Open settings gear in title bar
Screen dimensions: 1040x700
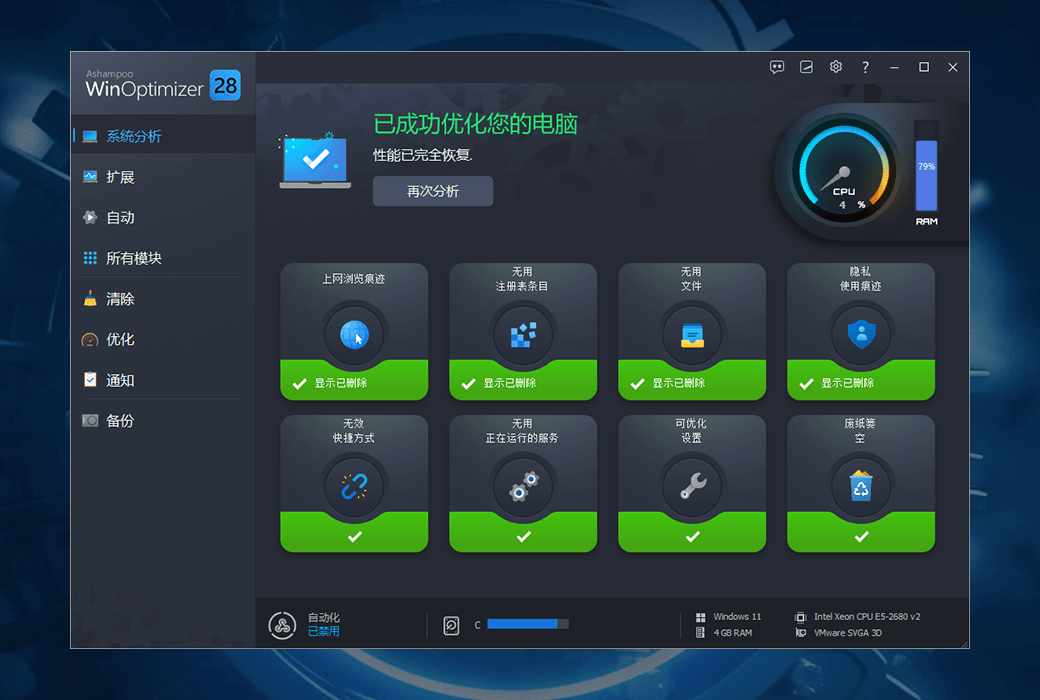coord(836,67)
